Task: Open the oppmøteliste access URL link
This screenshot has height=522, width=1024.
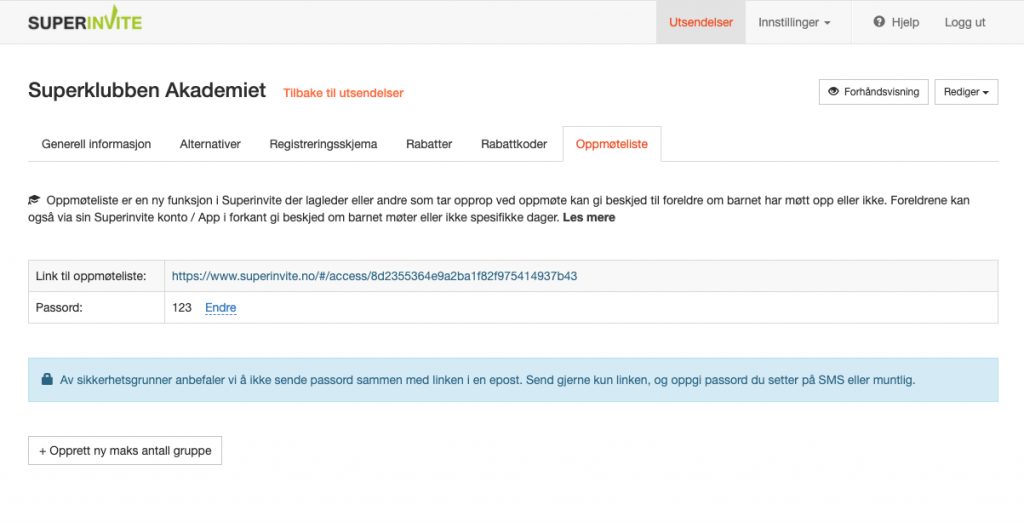Action: click(374, 276)
